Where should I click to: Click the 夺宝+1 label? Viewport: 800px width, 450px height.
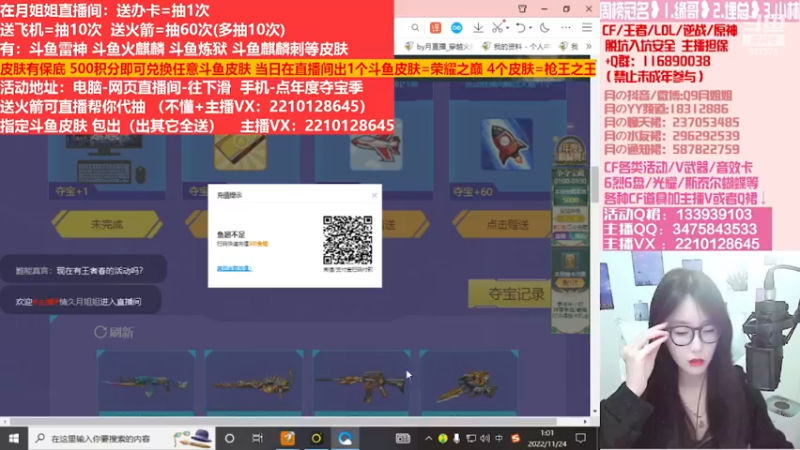tap(71, 191)
